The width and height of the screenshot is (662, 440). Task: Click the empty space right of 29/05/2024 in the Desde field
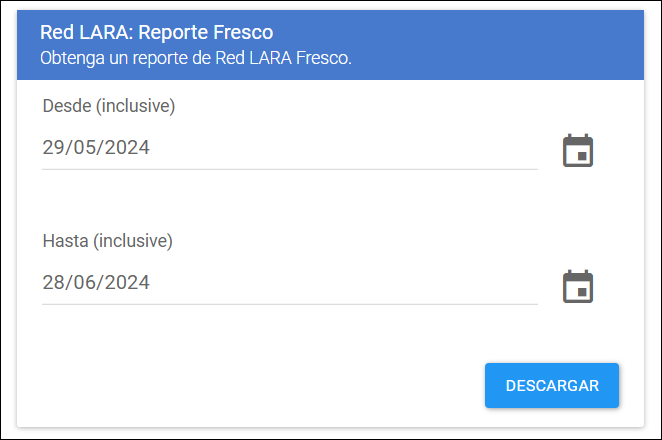click(344, 148)
